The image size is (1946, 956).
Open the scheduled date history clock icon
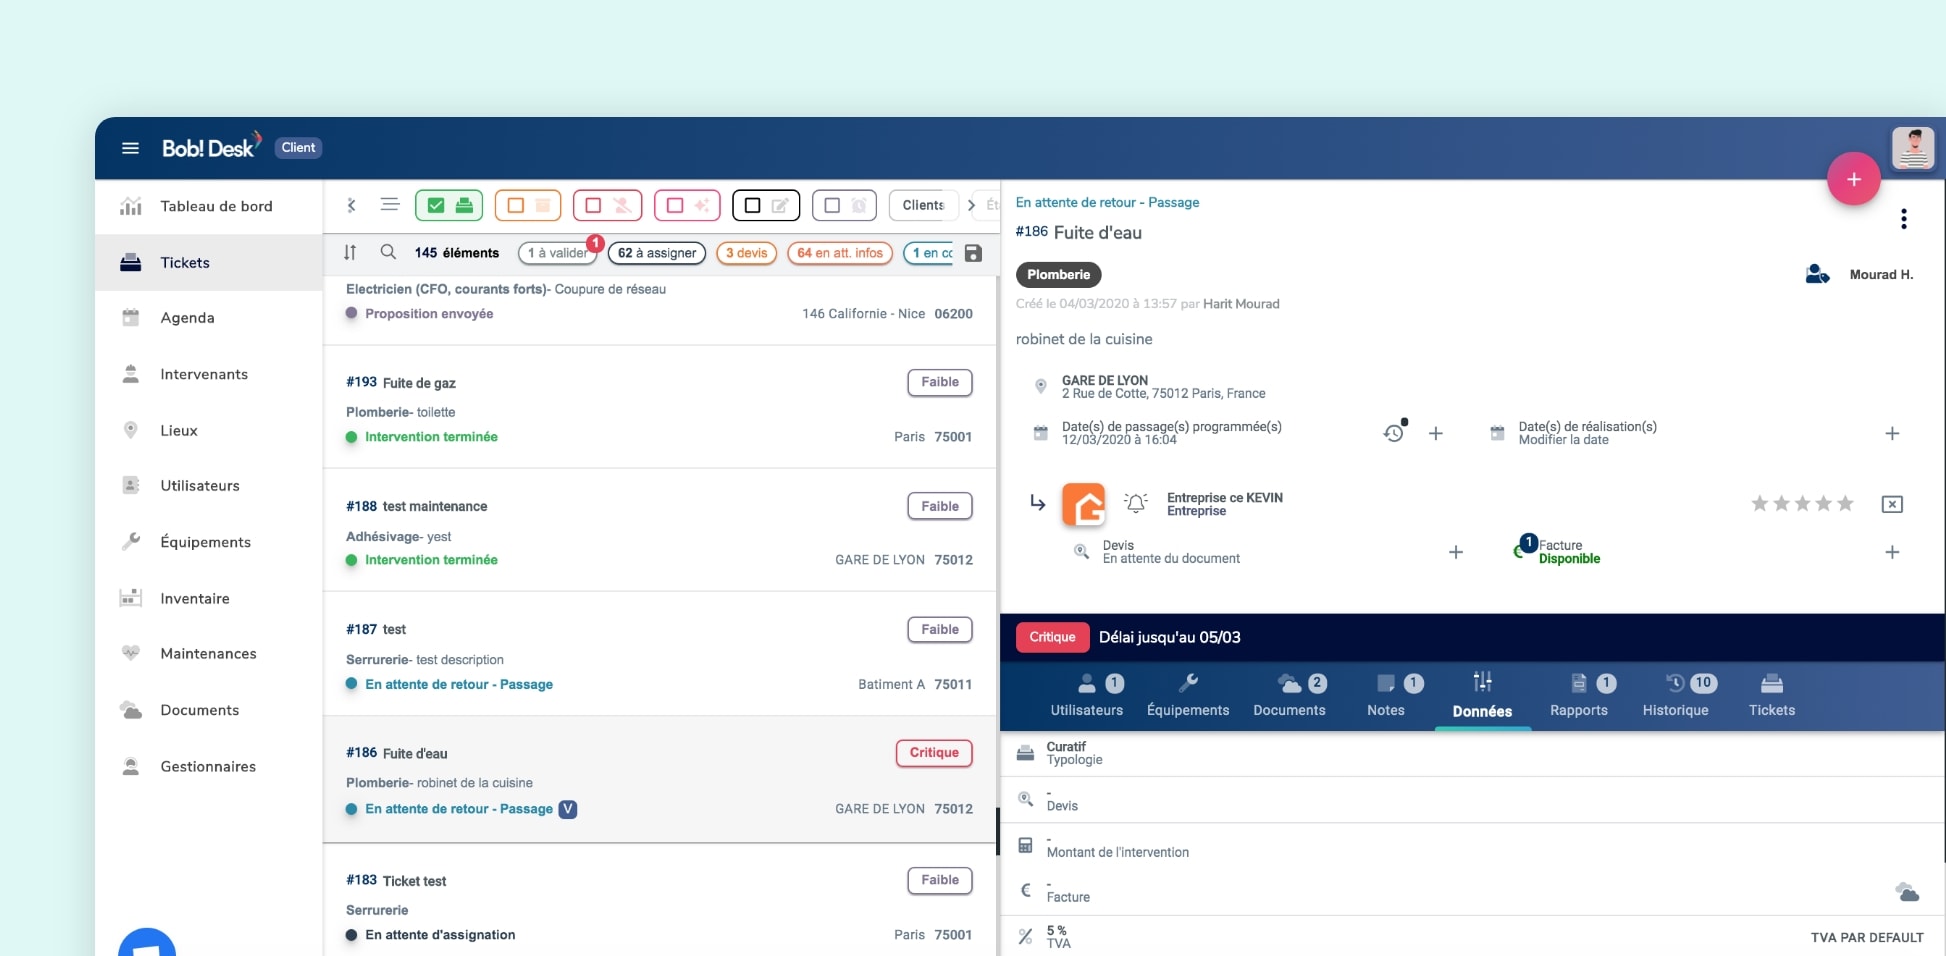pyautogui.click(x=1393, y=433)
